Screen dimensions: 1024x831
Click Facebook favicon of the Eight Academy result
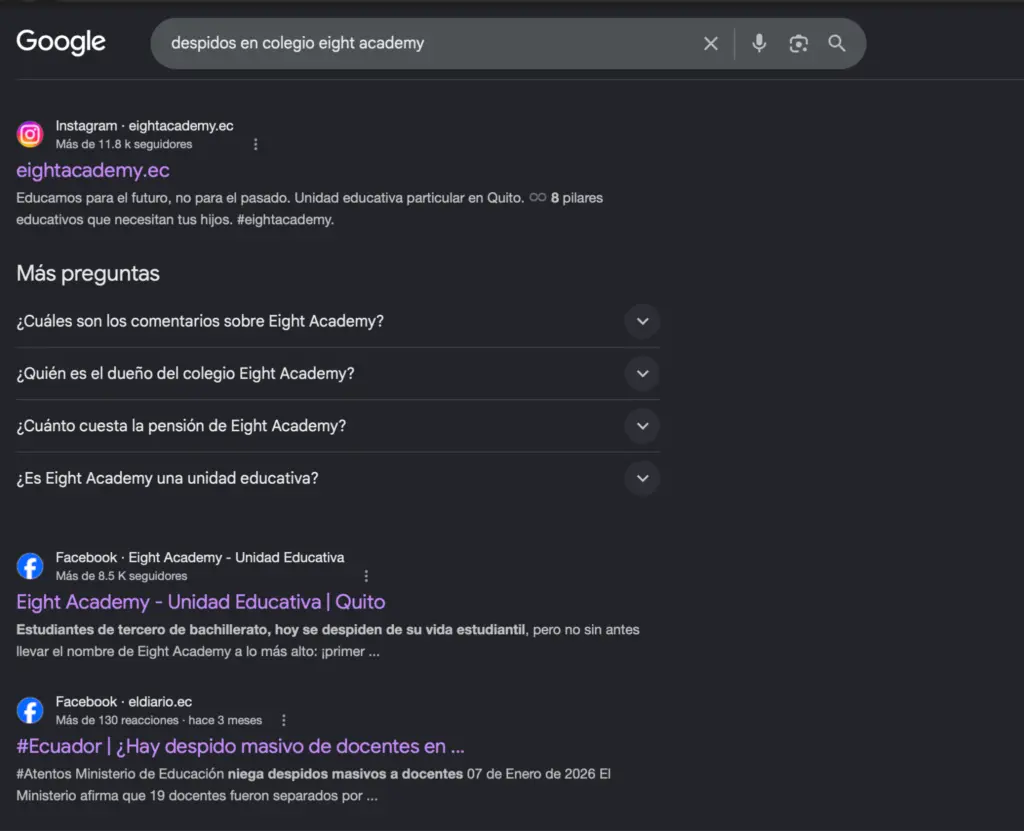(30, 566)
